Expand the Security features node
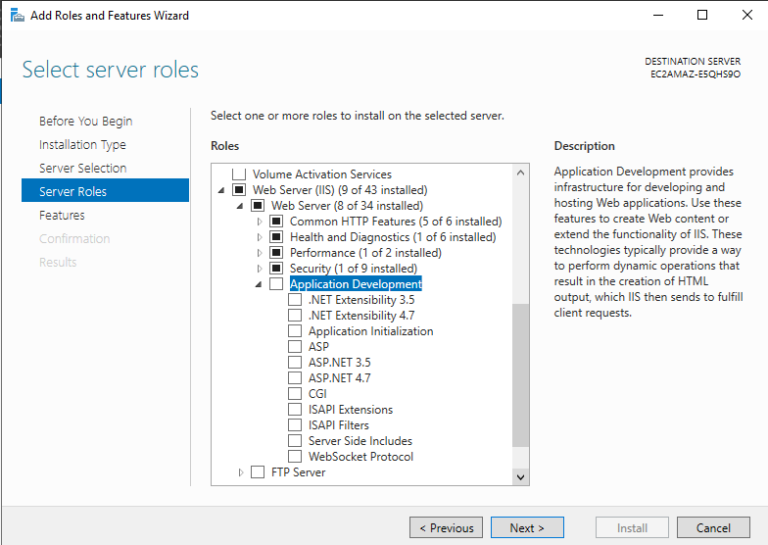768x545 pixels. click(x=260, y=268)
